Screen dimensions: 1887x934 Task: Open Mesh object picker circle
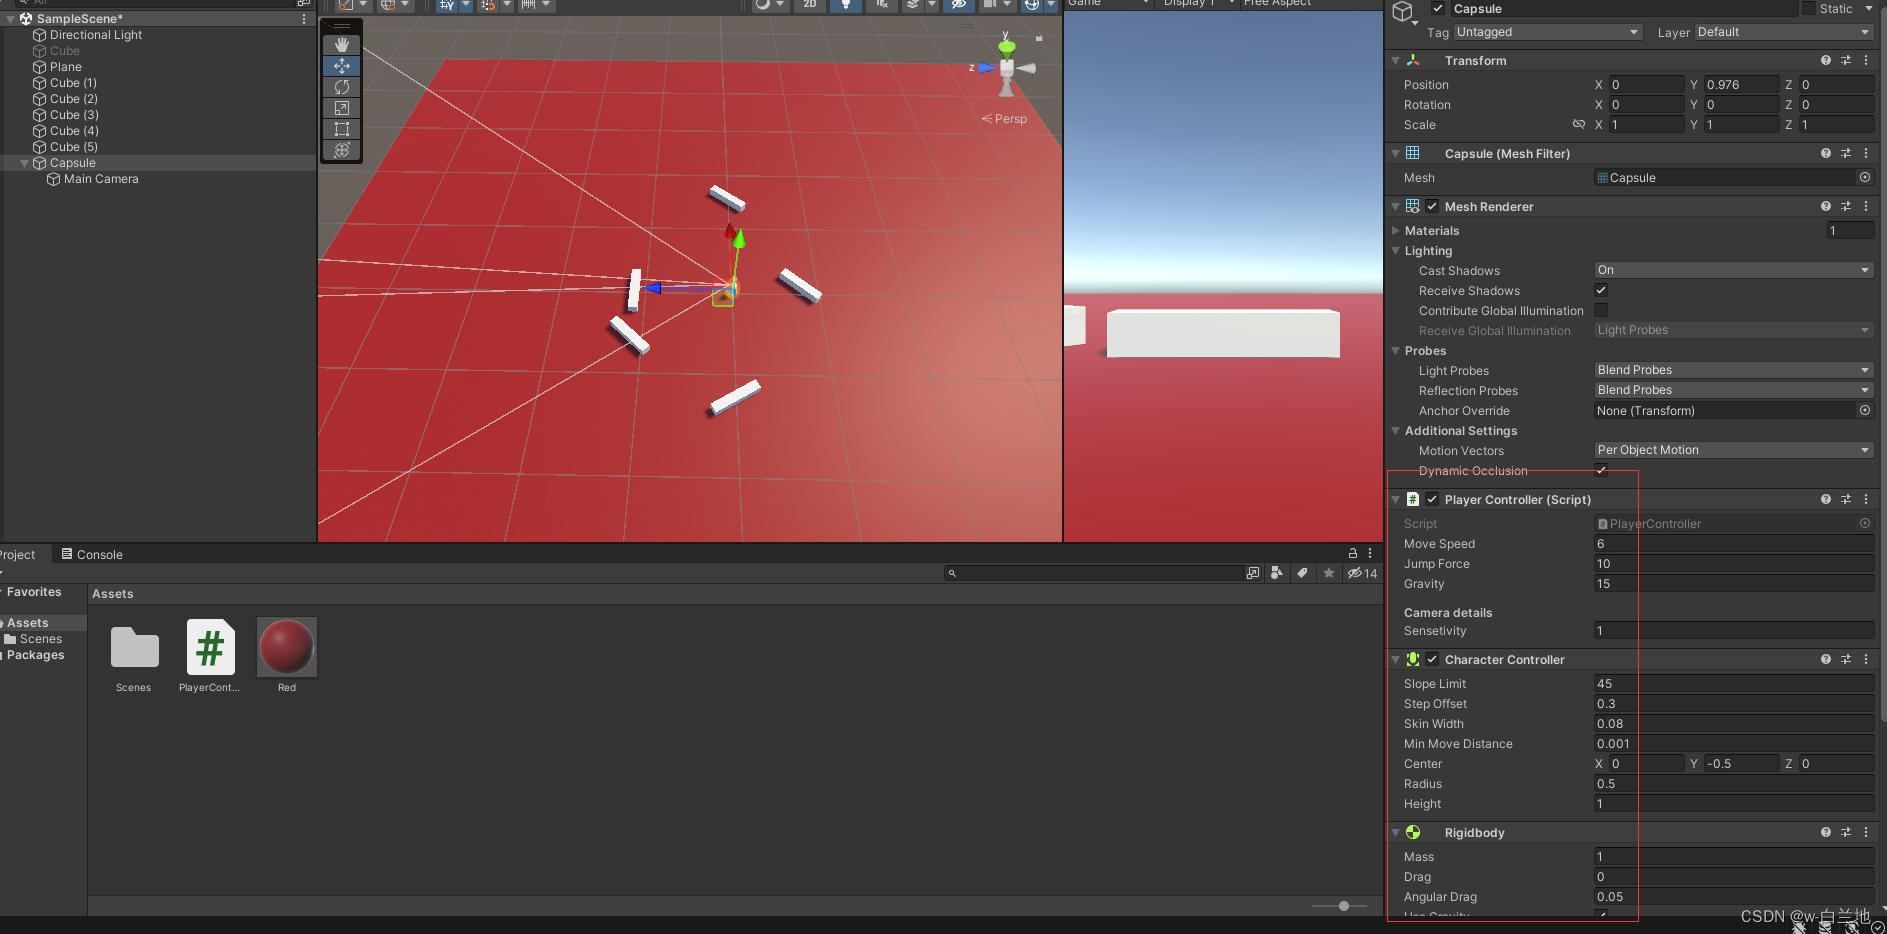1865,177
